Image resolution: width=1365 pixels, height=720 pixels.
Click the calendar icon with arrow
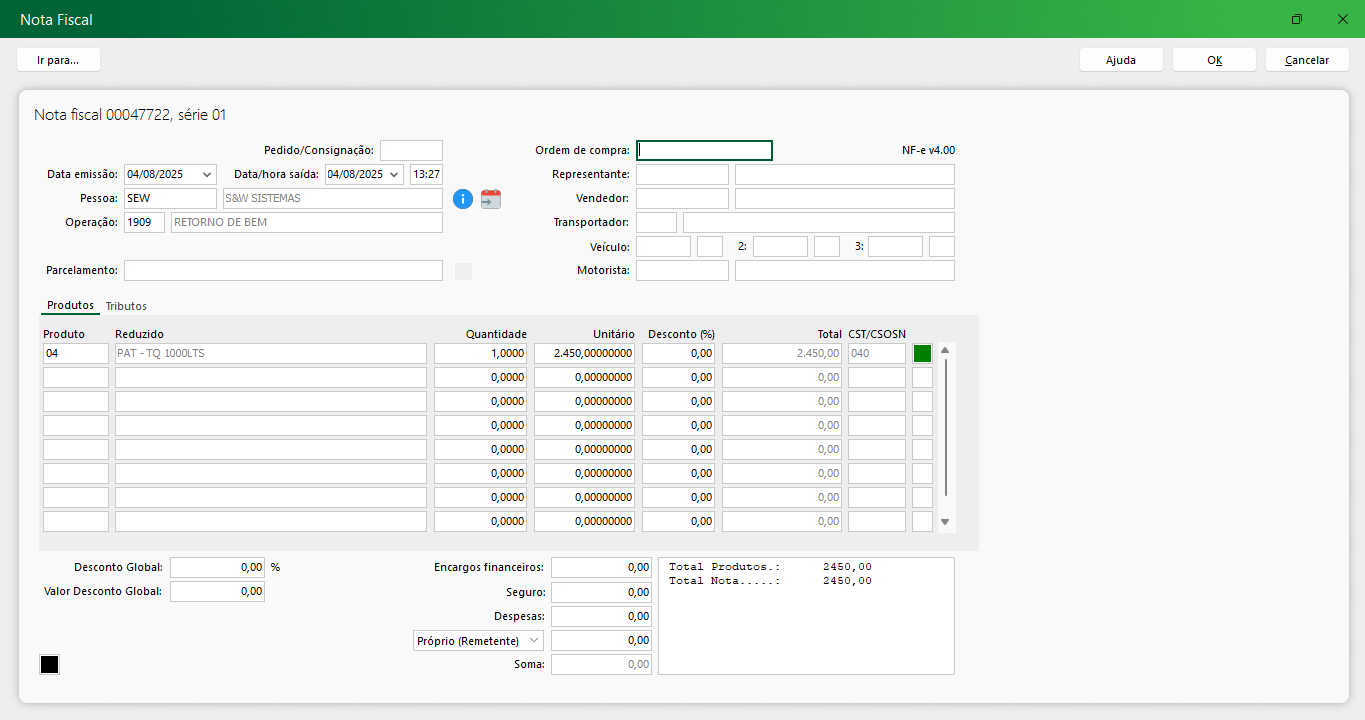pyautogui.click(x=490, y=199)
